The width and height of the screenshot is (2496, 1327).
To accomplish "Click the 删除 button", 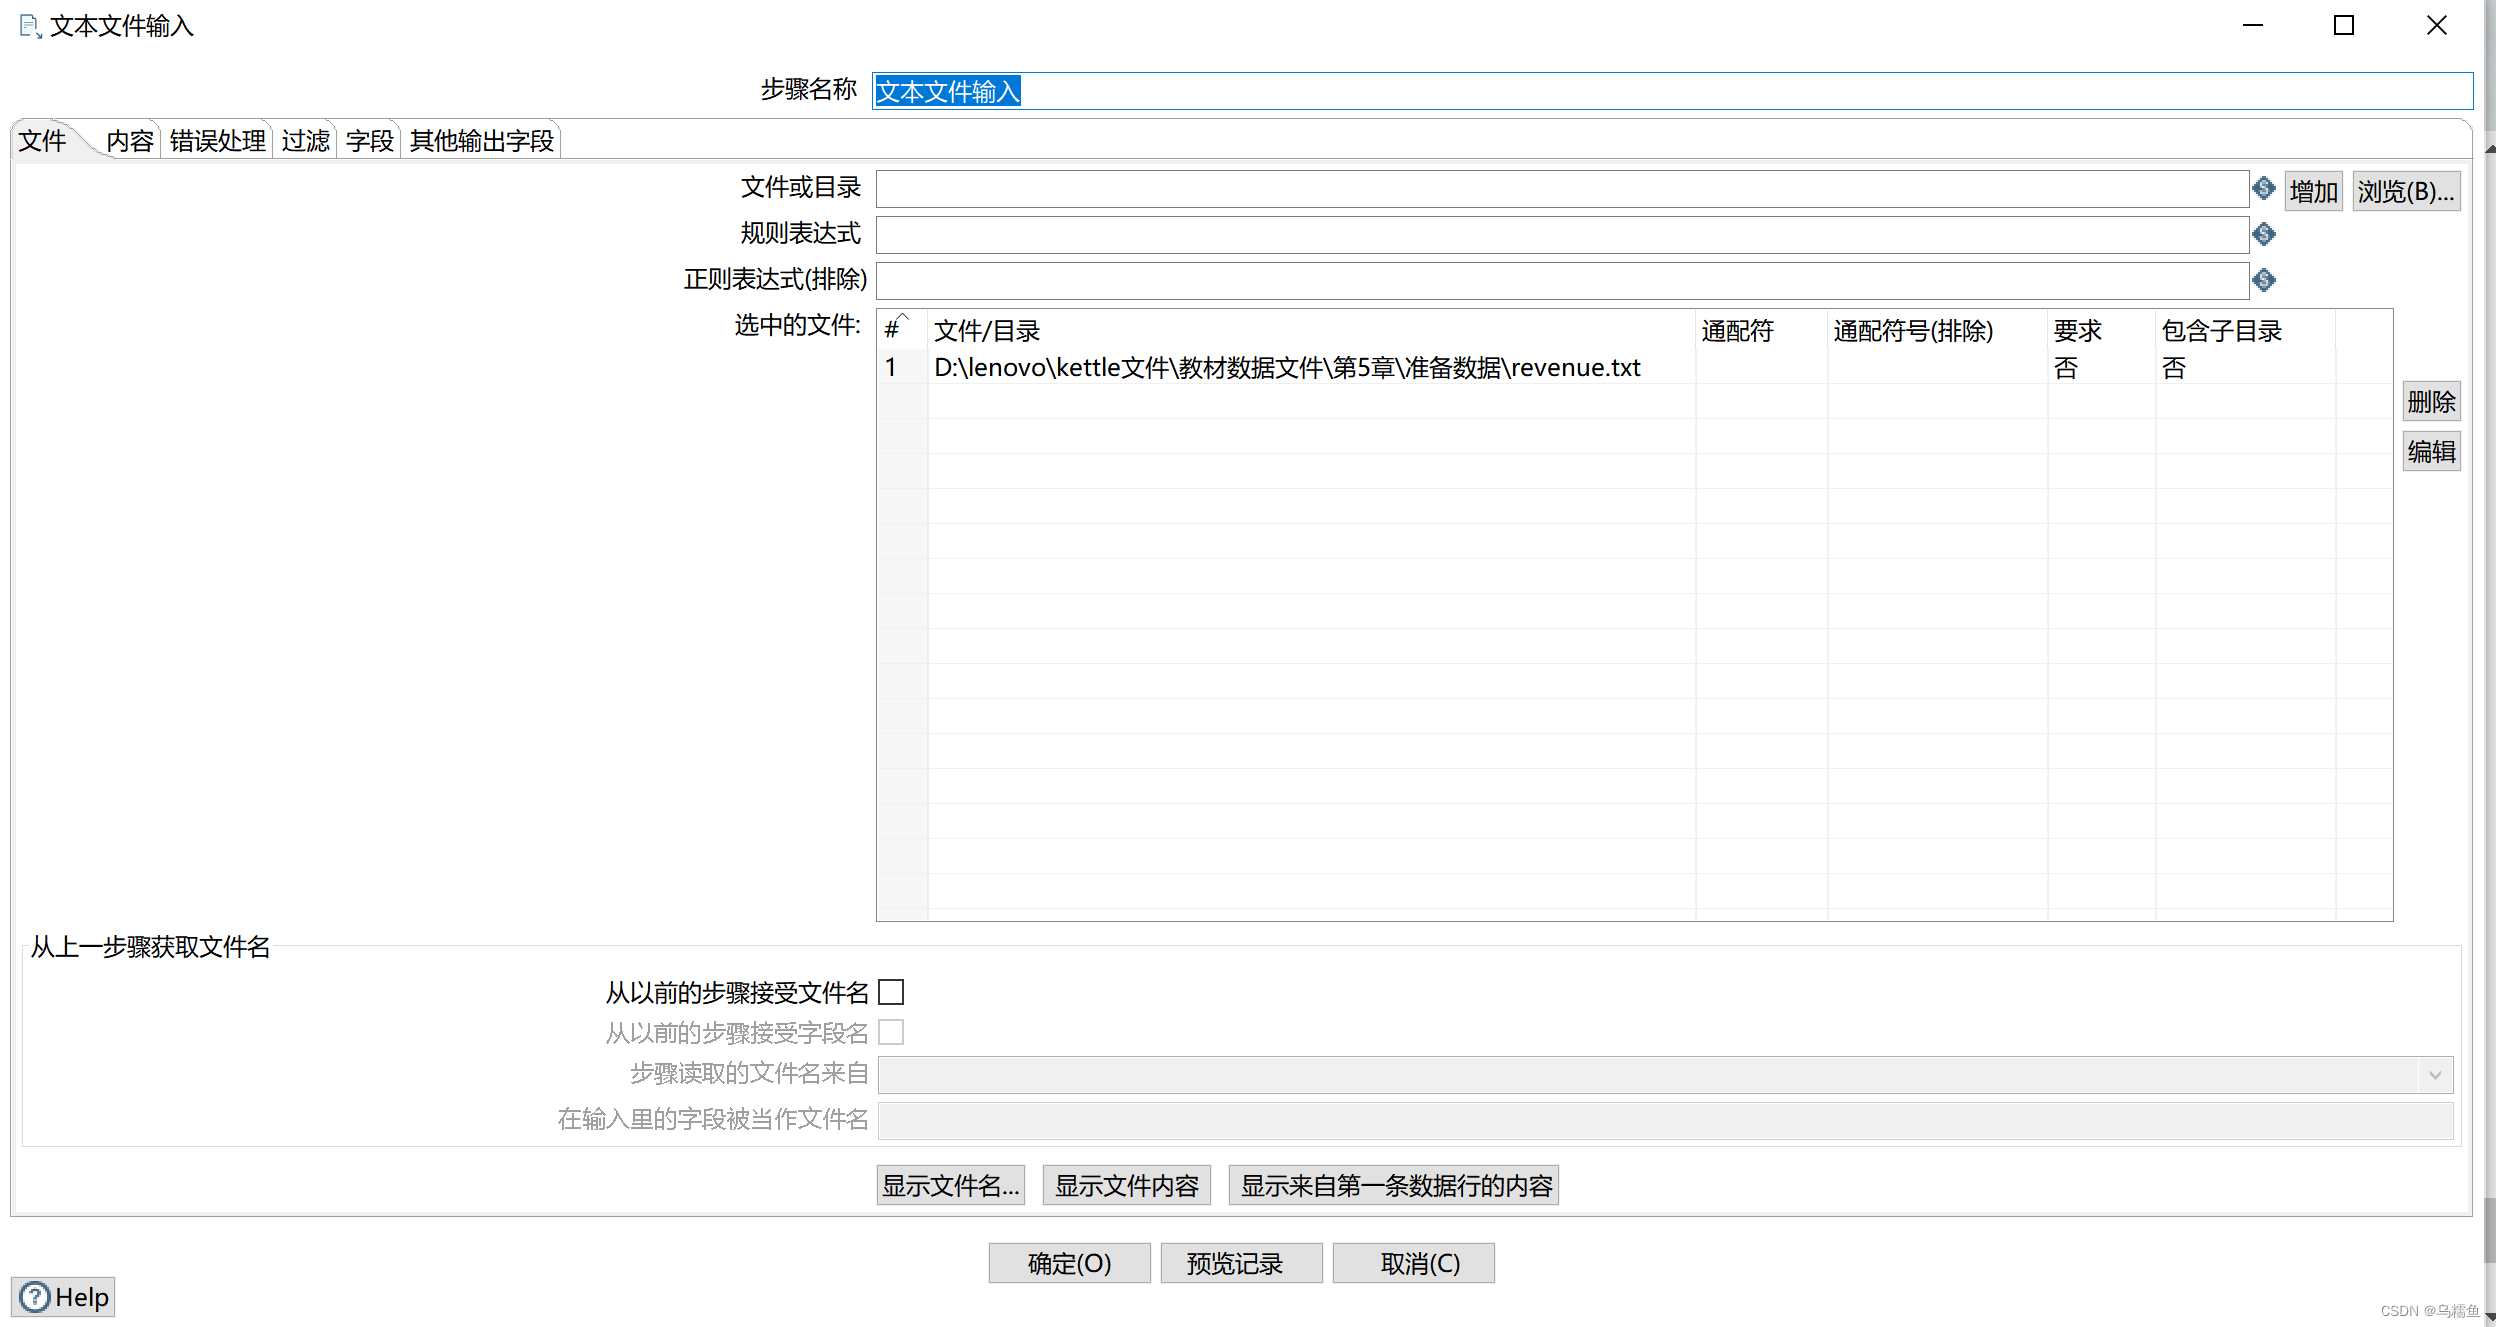I will (2431, 402).
